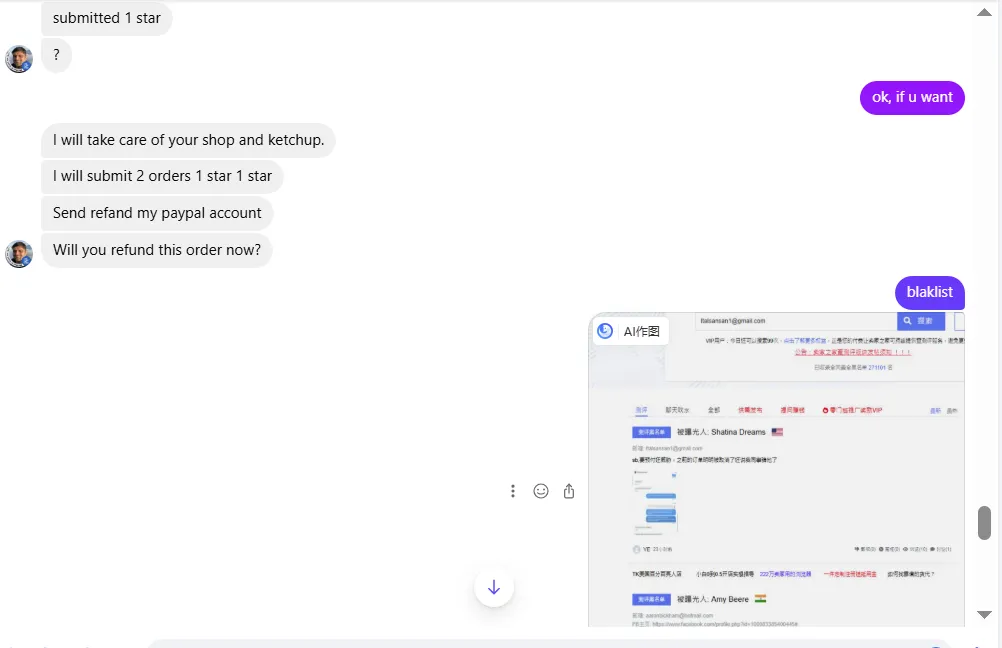Select 'I will take care of your shop and ketchup.'

click(189, 140)
